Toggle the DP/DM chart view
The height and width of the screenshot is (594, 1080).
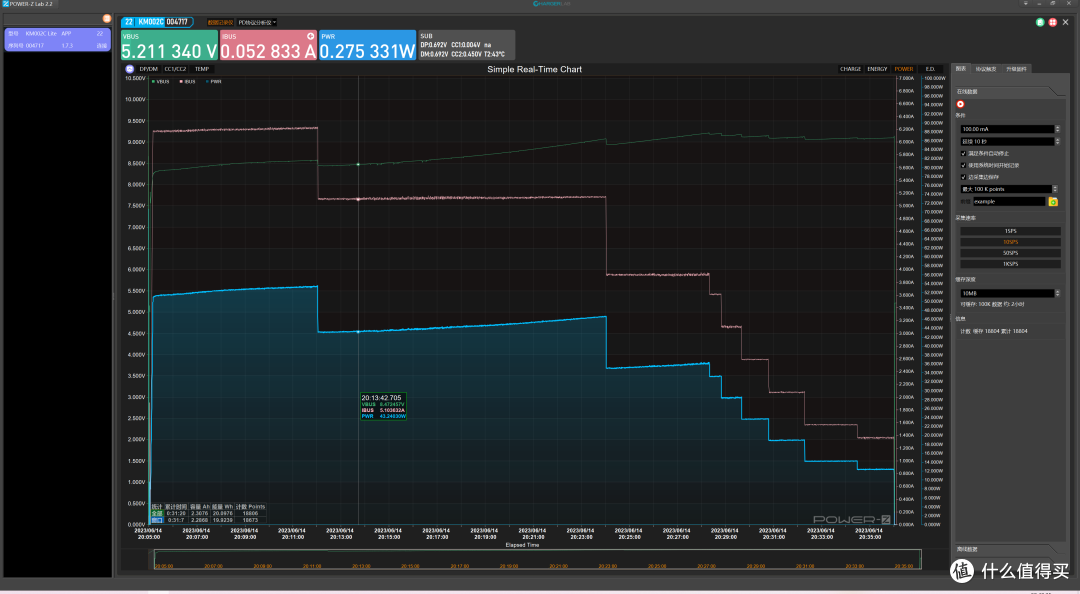148,69
